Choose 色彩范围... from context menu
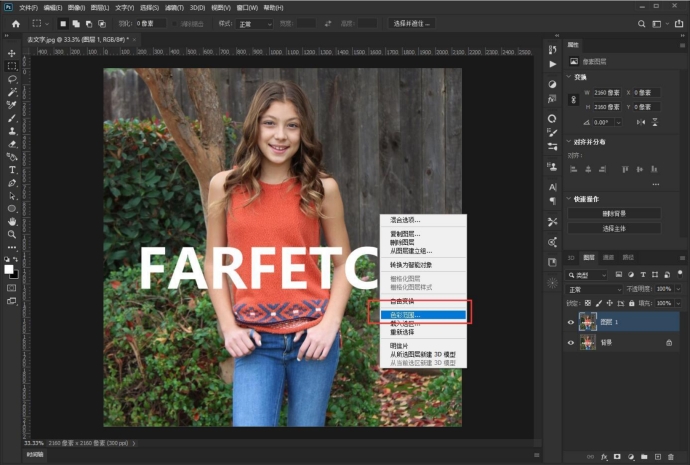Viewport: 690px width, 465px height. (423, 315)
